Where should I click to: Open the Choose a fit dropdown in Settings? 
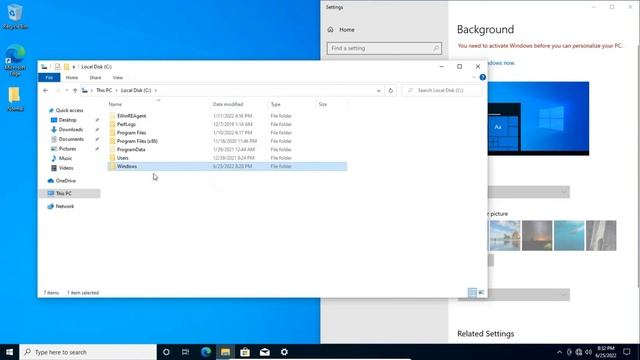[x=513, y=294]
